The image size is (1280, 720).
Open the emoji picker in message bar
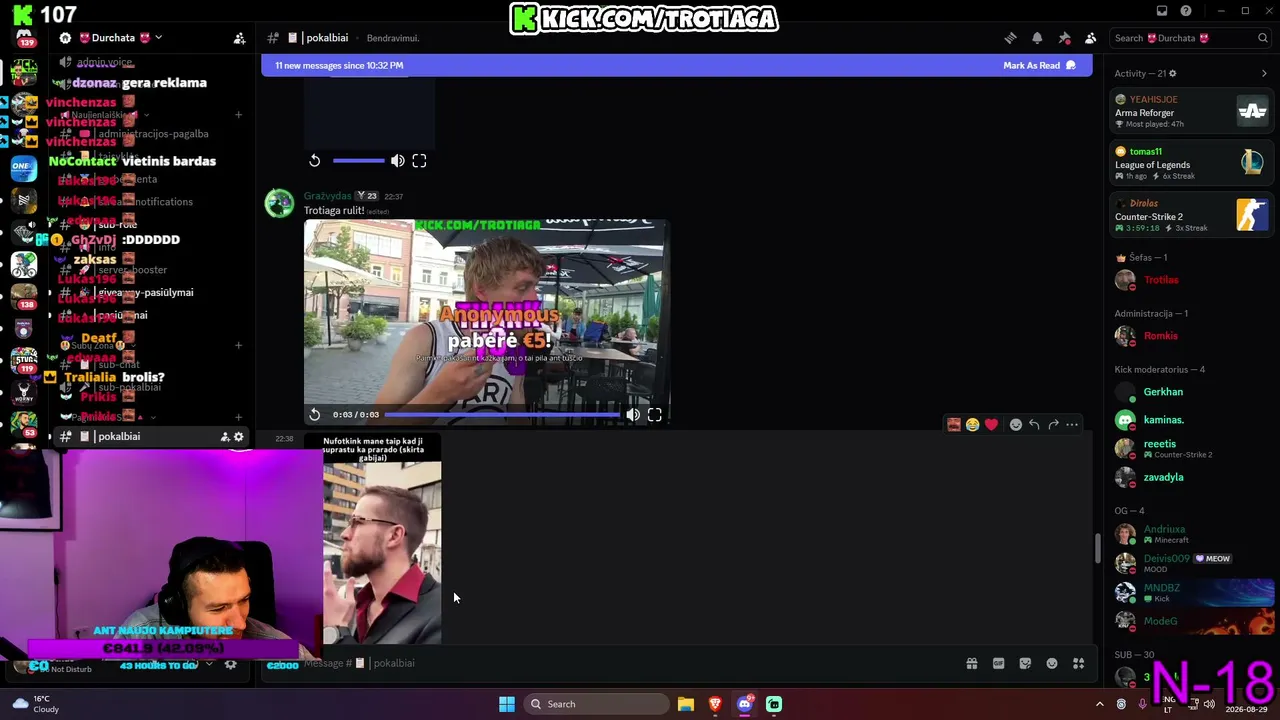(x=1051, y=663)
